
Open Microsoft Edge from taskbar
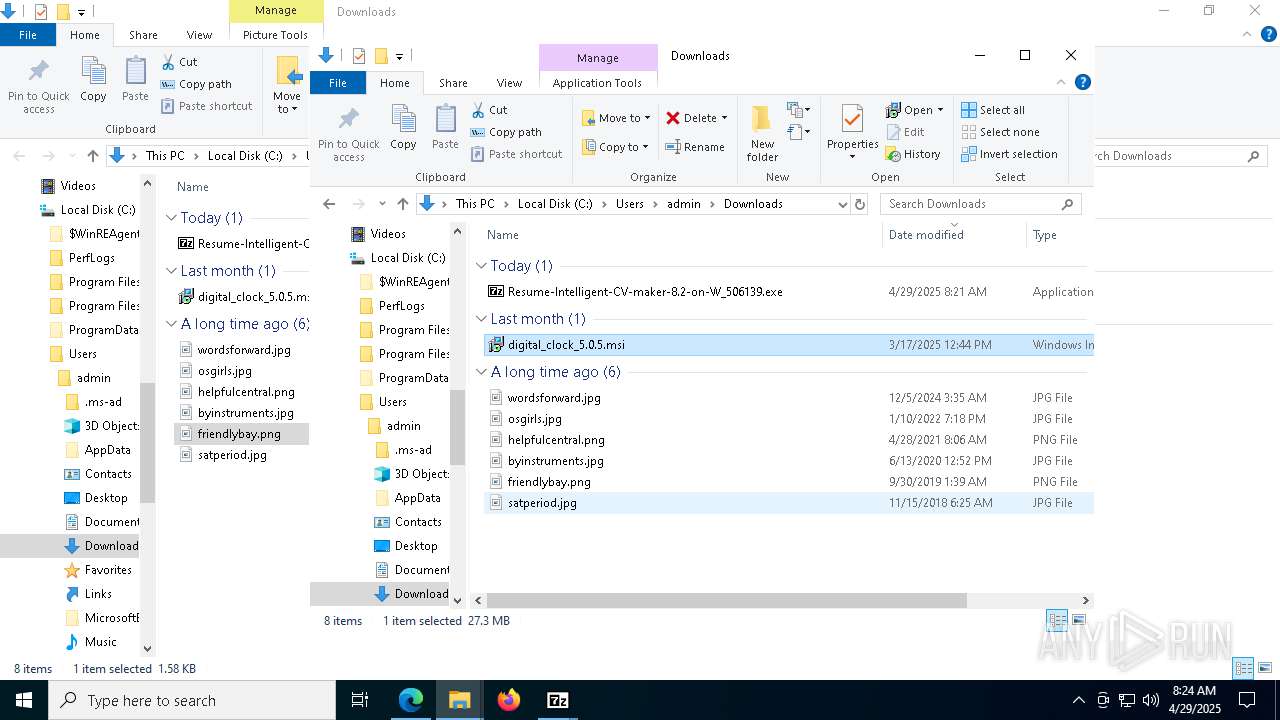click(411, 700)
